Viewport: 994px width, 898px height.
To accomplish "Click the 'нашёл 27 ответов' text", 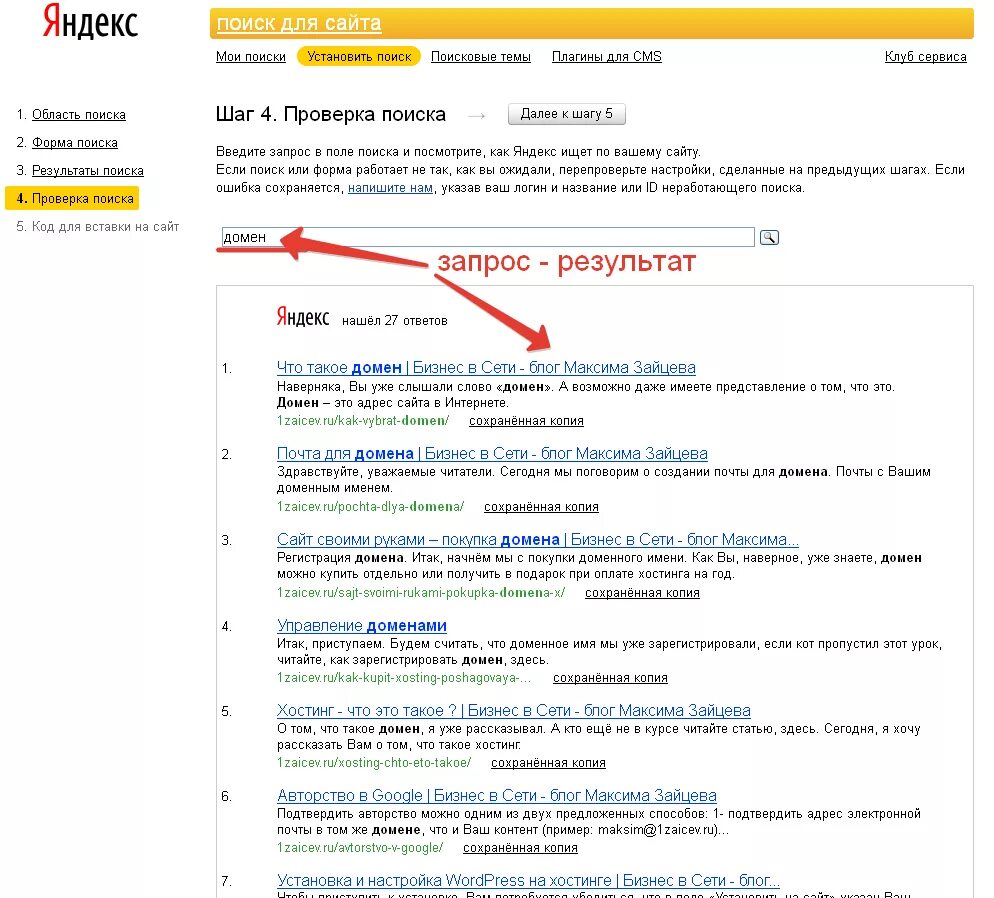I will point(394,321).
